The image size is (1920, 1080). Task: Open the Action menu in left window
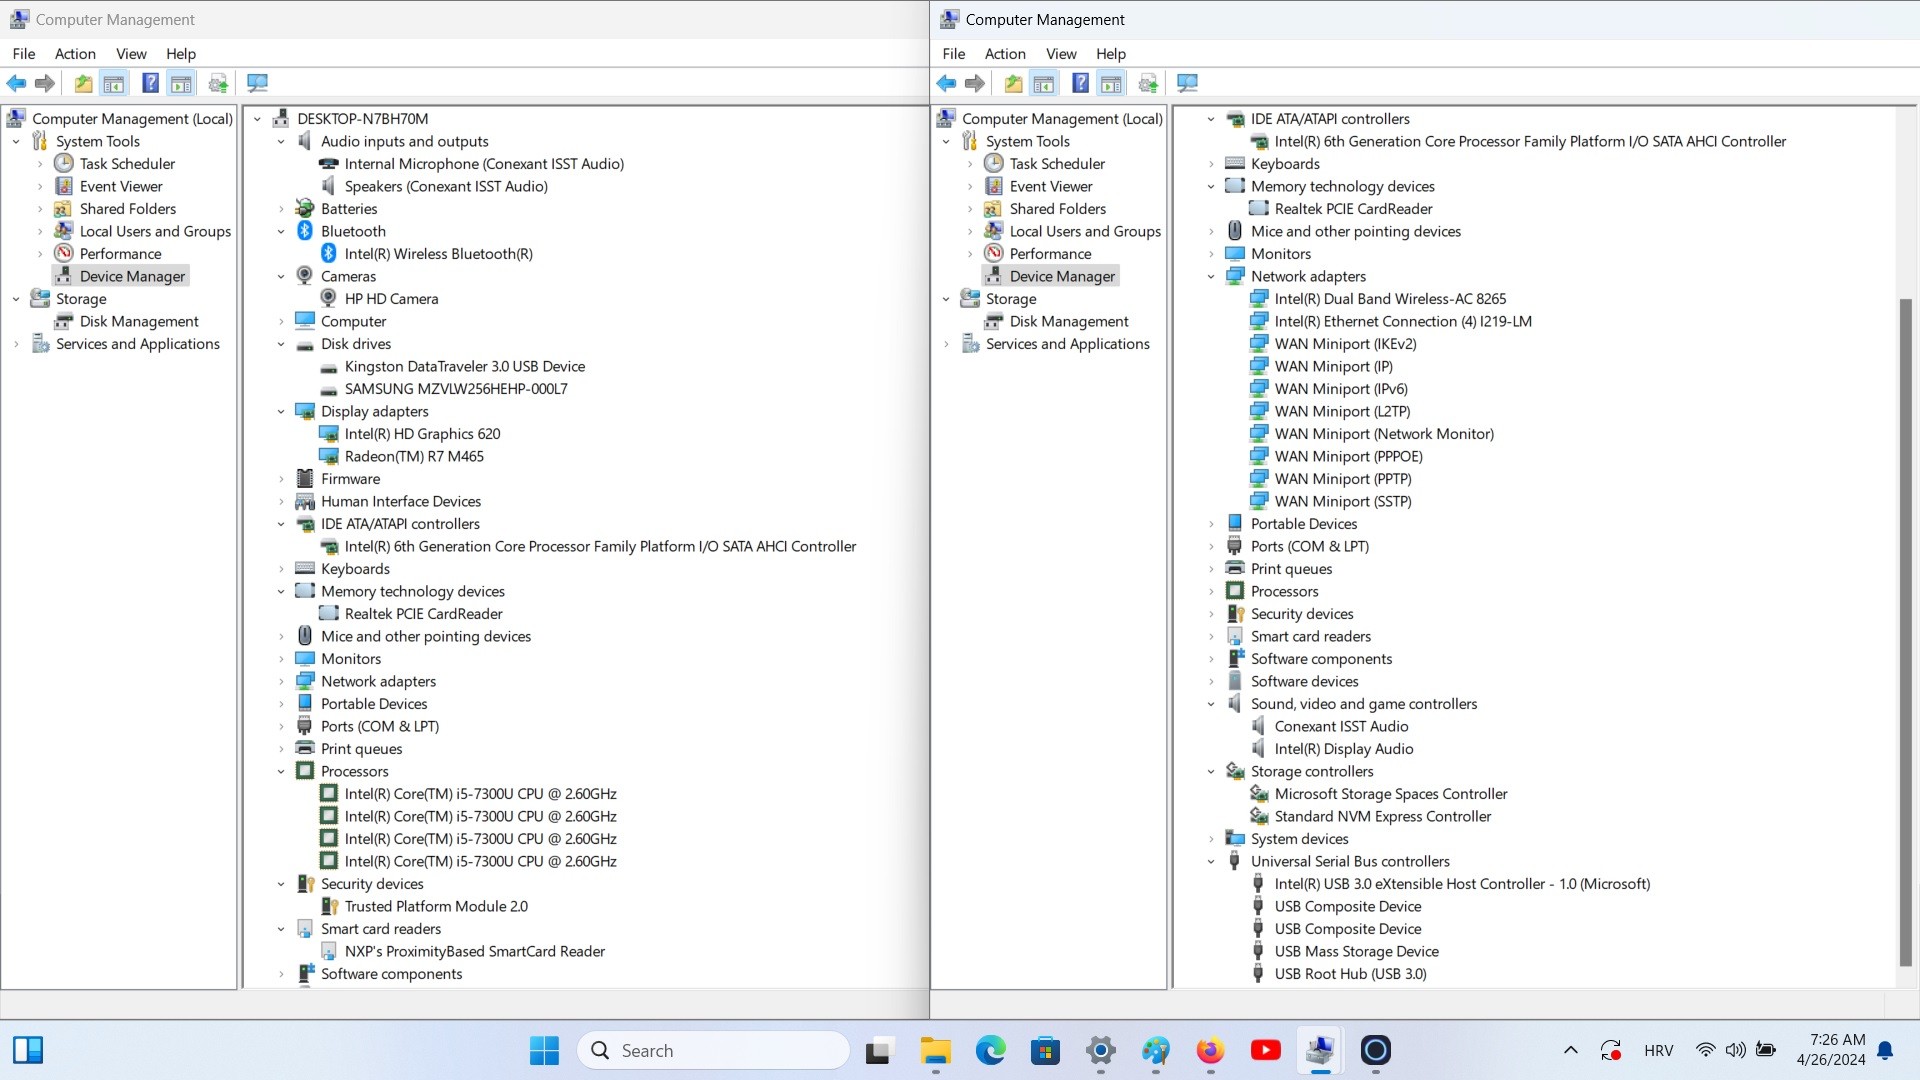coord(75,54)
